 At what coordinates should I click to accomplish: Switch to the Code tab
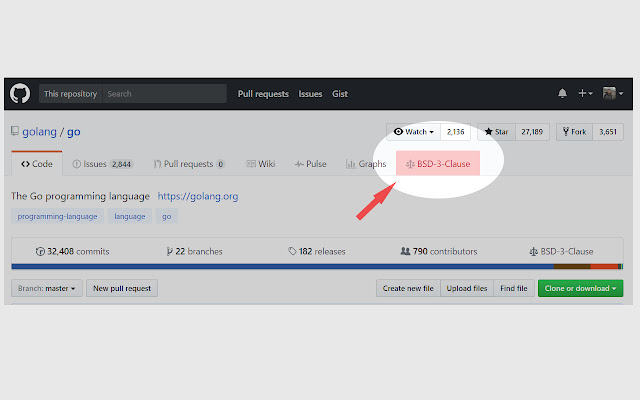[x=37, y=164]
